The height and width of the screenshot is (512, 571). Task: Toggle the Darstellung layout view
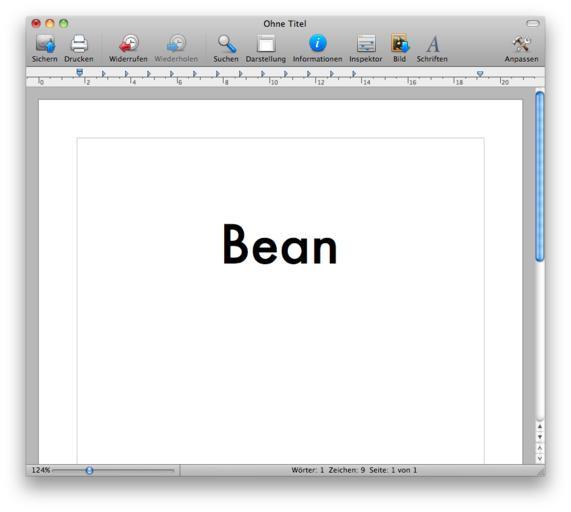266,44
